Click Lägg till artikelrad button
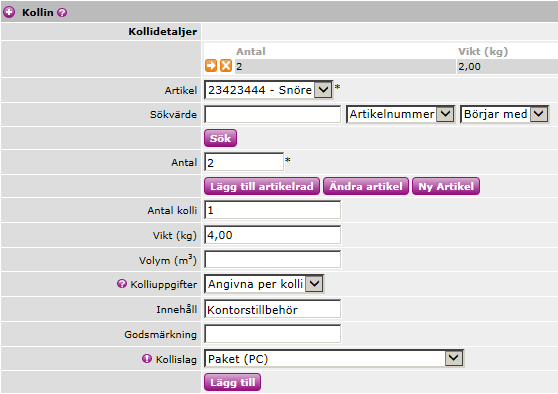Screen dimensions: 558x394 262,186
